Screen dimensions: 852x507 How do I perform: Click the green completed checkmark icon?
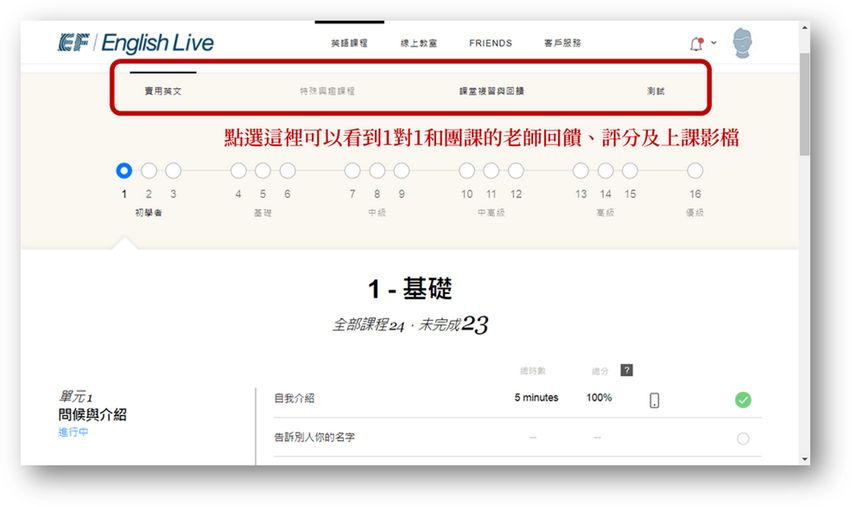click(742, 400)
